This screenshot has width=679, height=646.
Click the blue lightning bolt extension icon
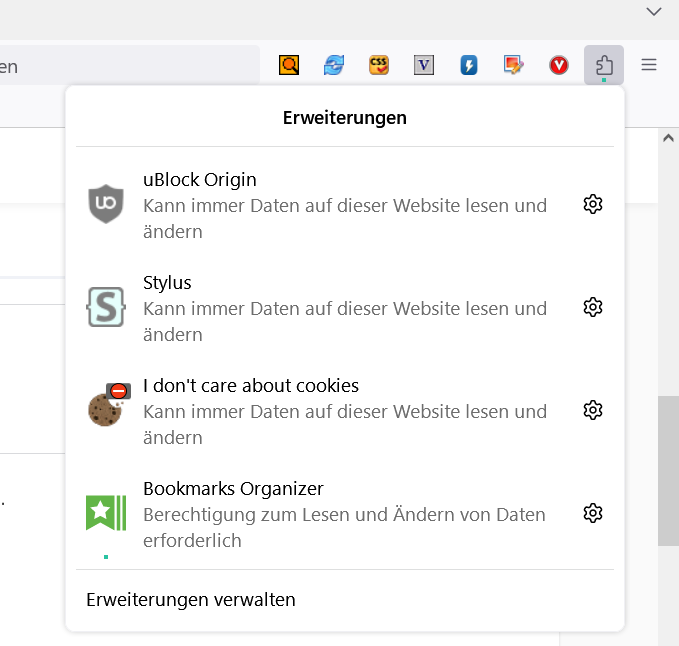pos(469,66)
